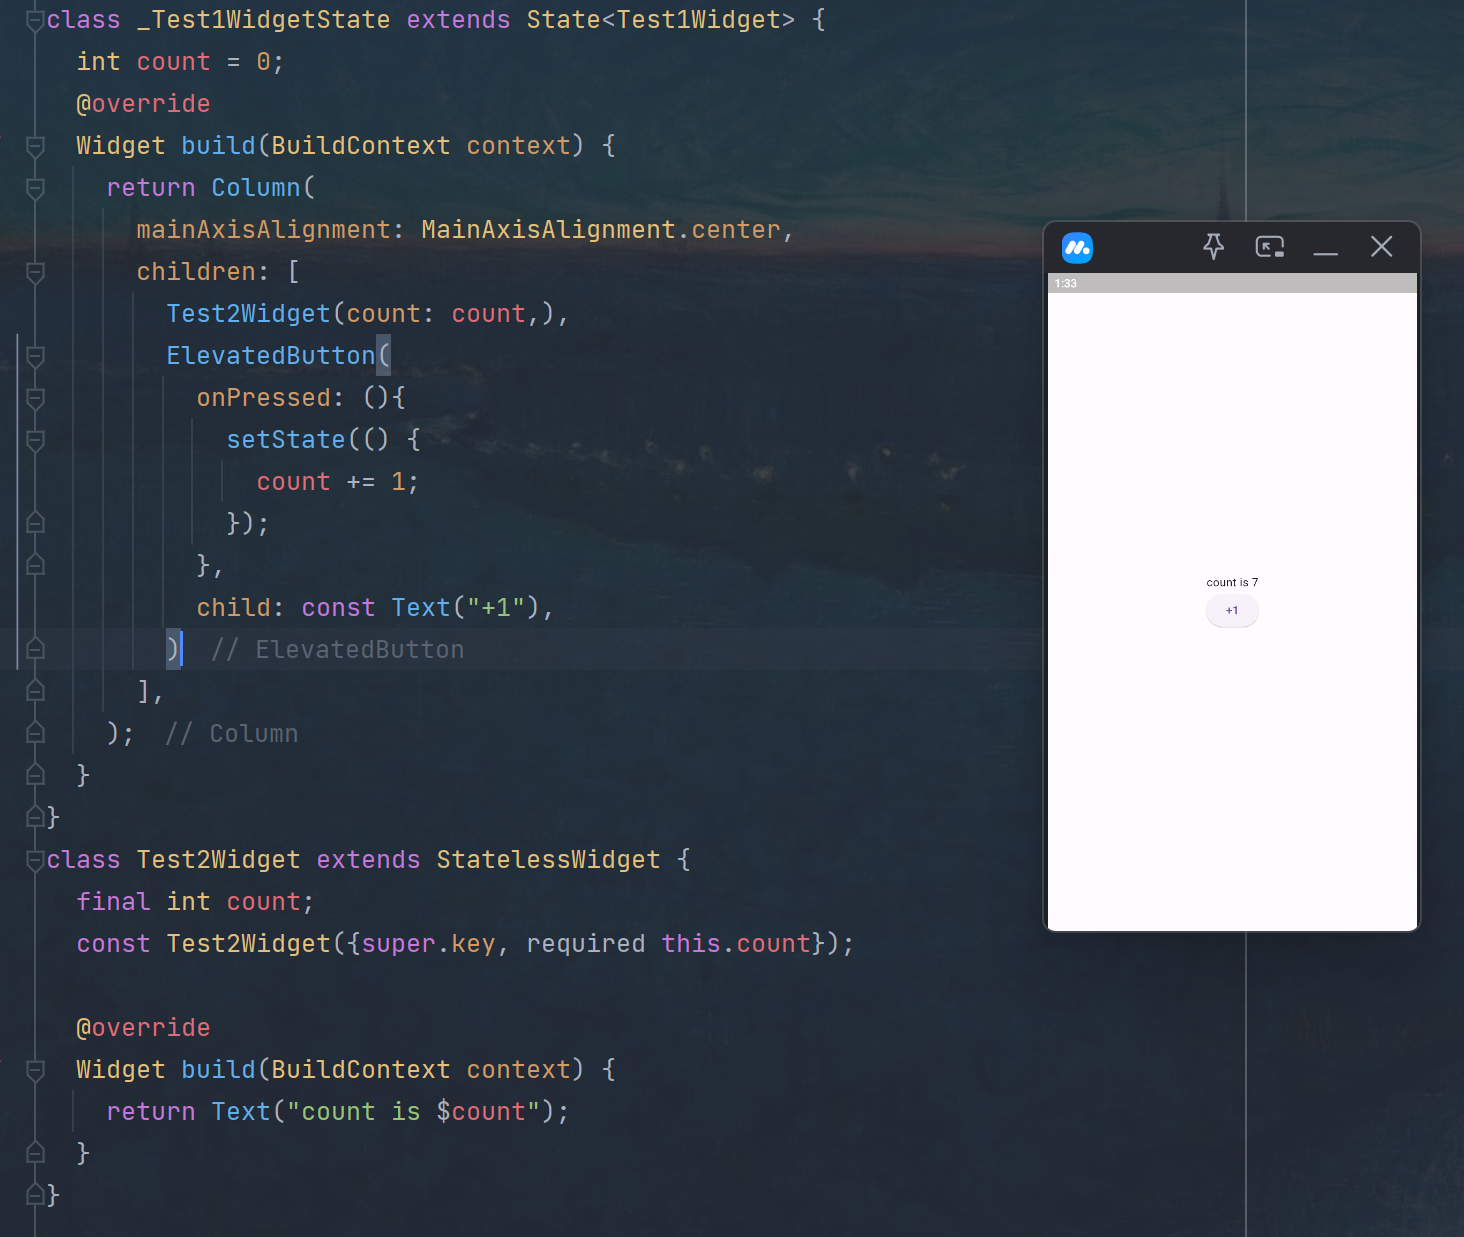The width and height of the screenshot is (1464, 1237).
Task: Click 'mainAxisAlignment' property name
Action: (x=263, y=230)
